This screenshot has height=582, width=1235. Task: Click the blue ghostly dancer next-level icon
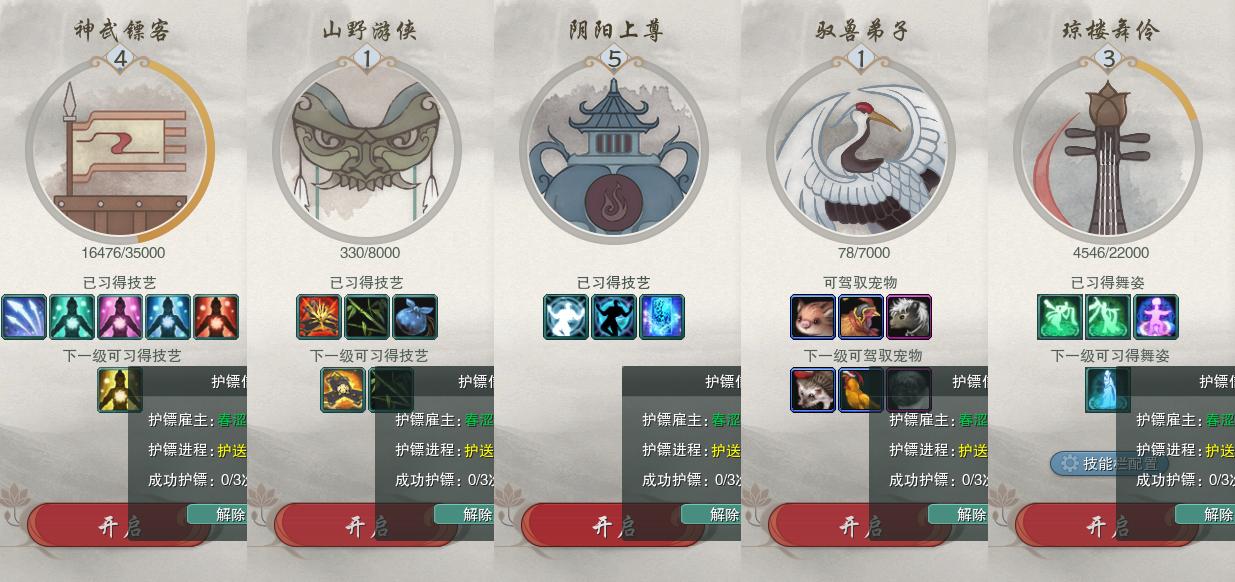click(1108, 390)
